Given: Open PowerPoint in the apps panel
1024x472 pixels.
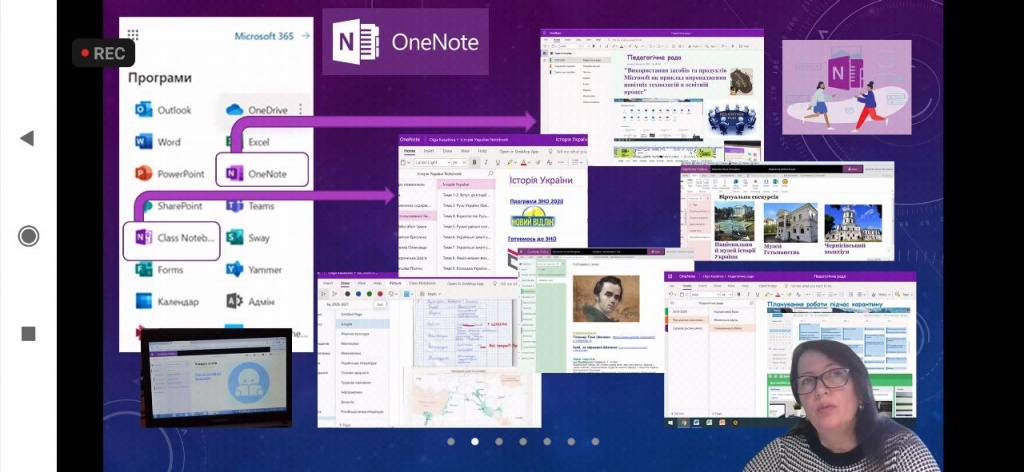Looking at the screenshot, I should (x=168, y=174).
